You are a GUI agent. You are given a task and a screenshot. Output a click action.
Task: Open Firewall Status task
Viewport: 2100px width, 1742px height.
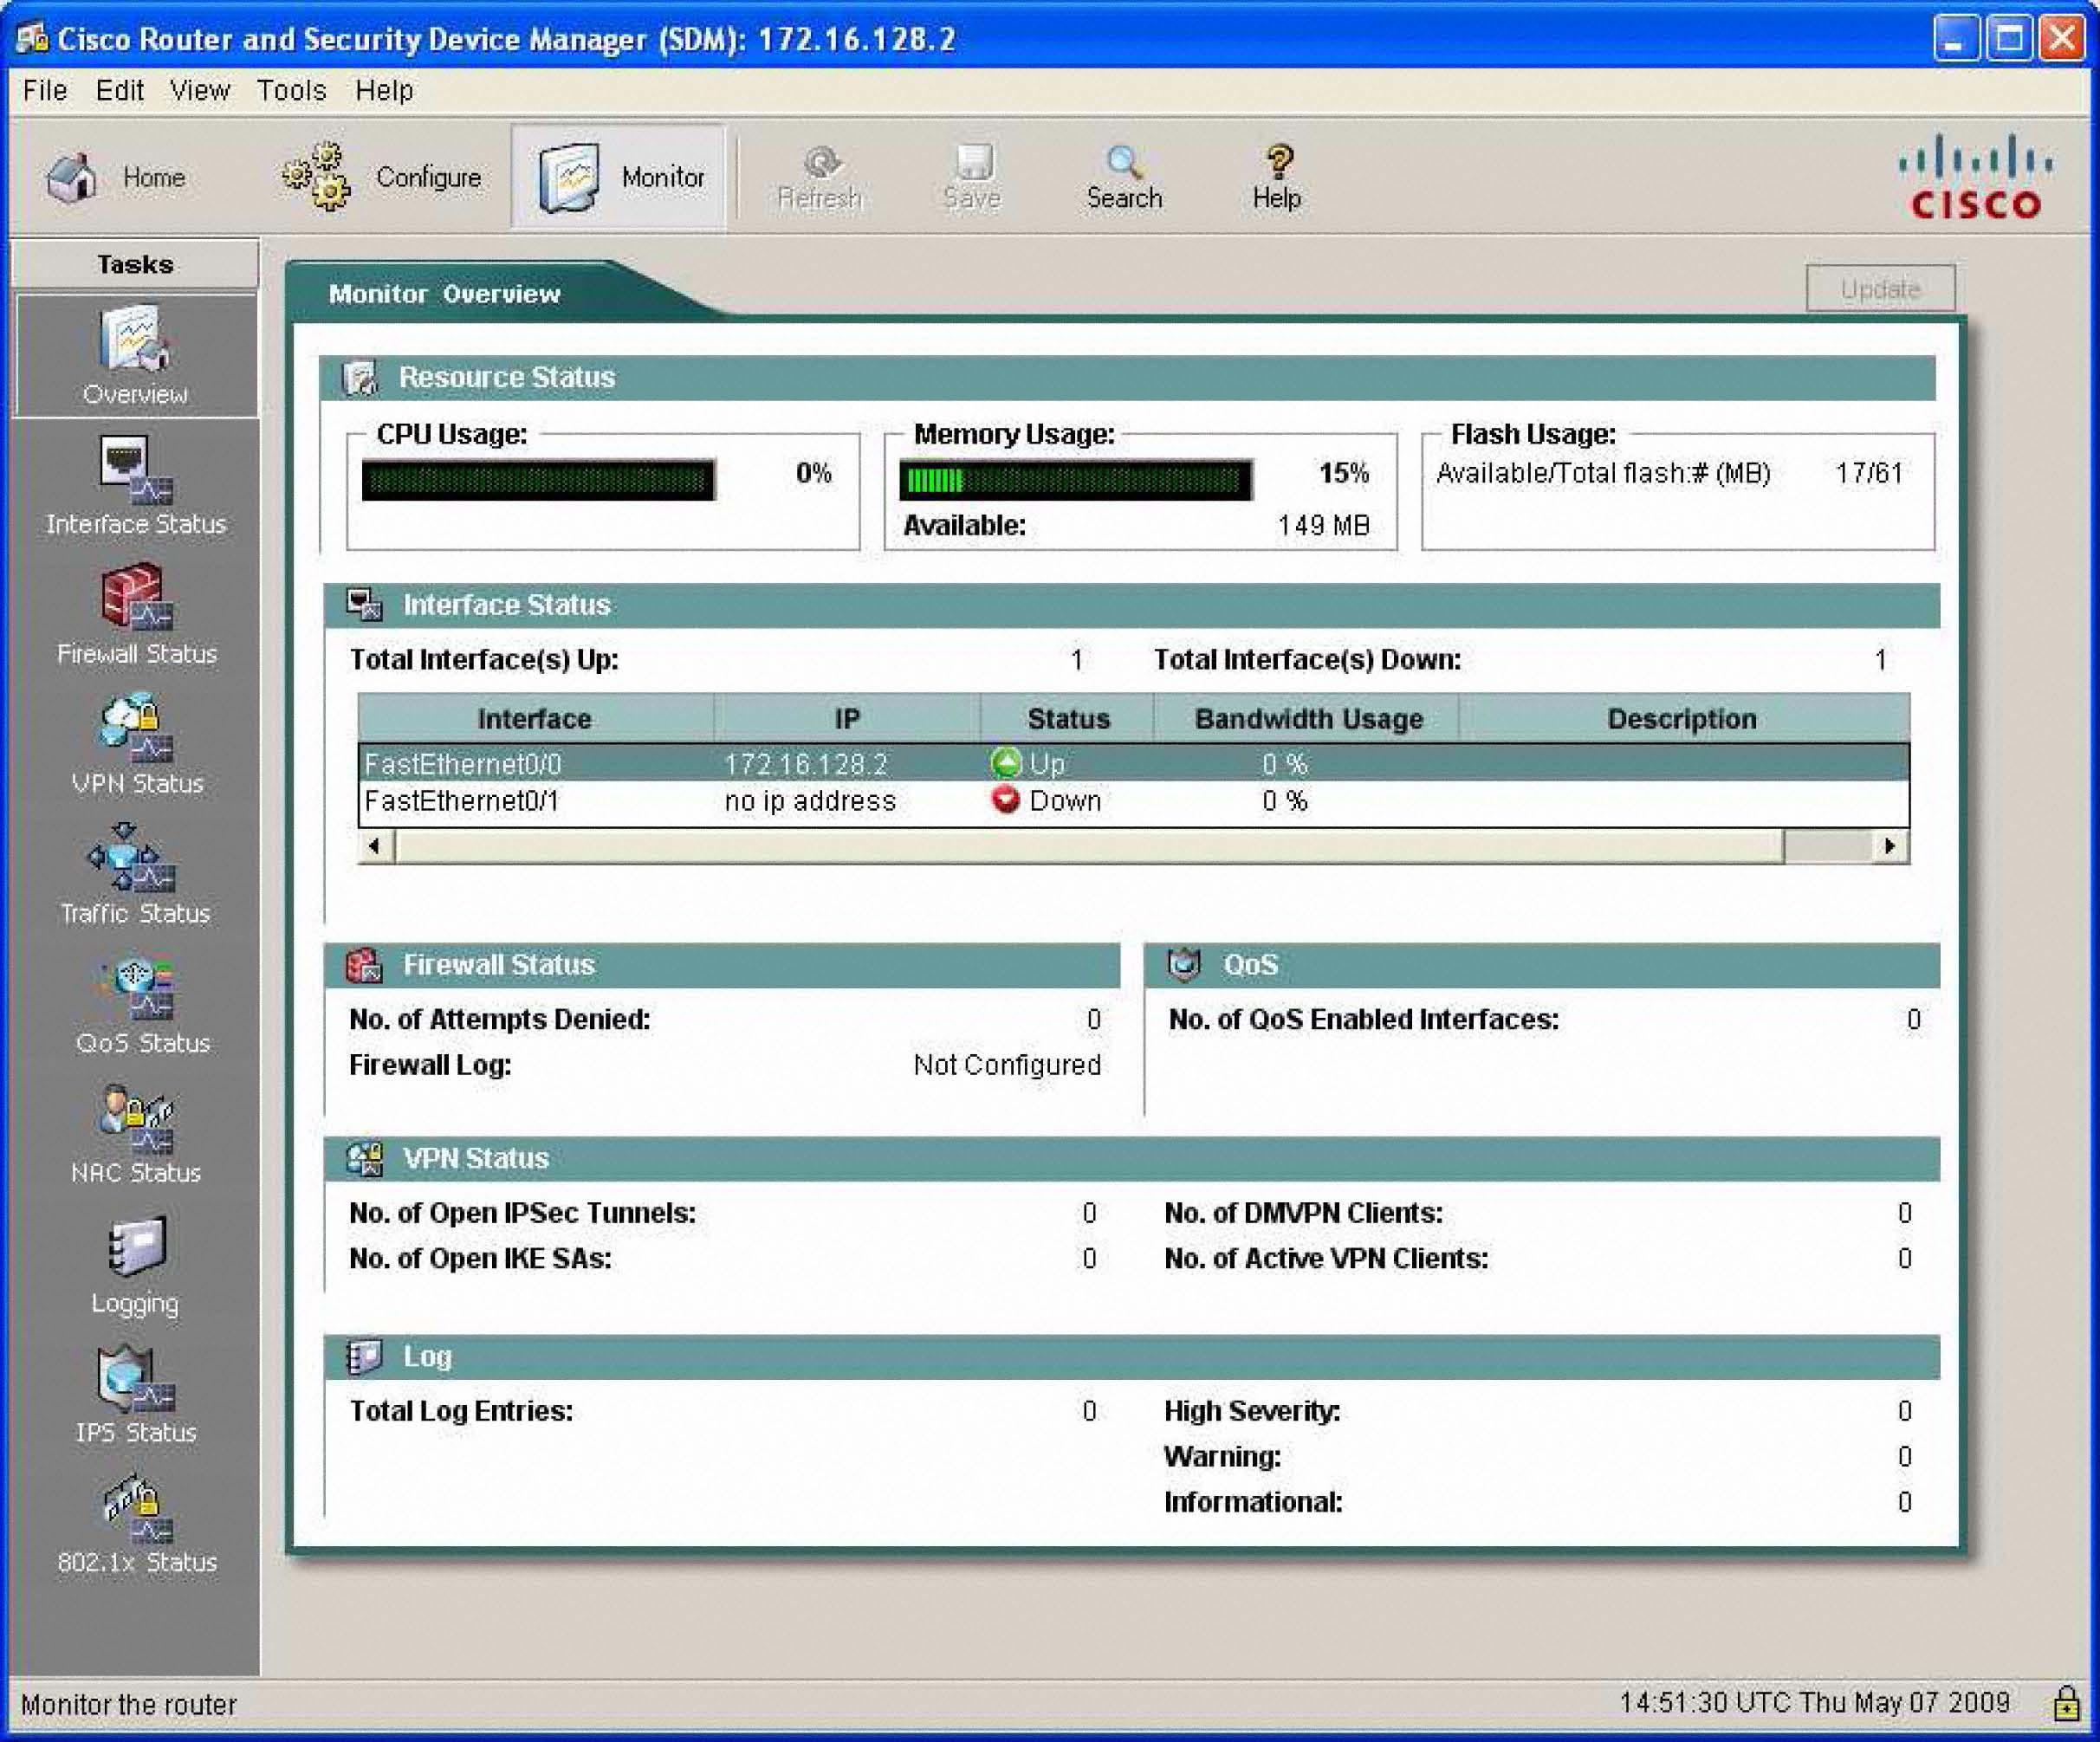click(x=136, y=614)
